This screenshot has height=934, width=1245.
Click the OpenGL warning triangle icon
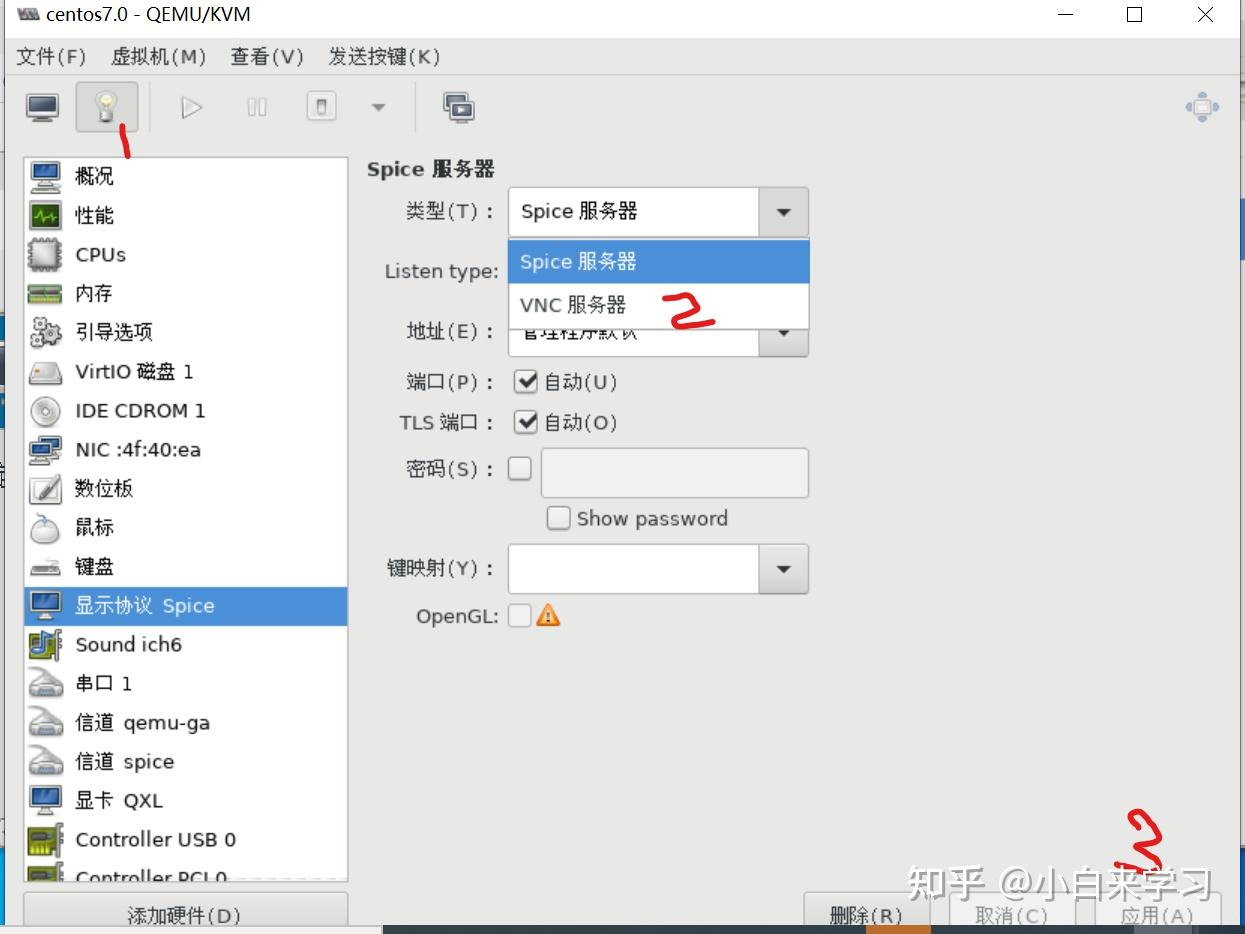click(547, 615)
